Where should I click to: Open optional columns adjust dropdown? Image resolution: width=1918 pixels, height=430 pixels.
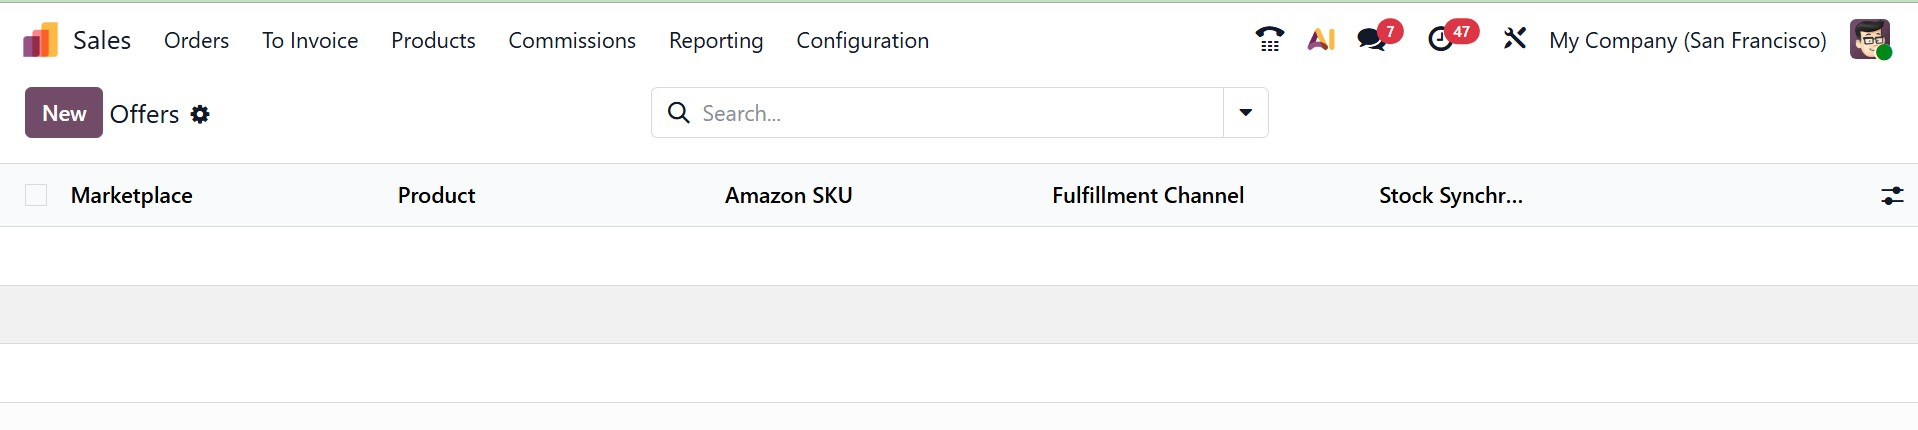pos(1891,196)
